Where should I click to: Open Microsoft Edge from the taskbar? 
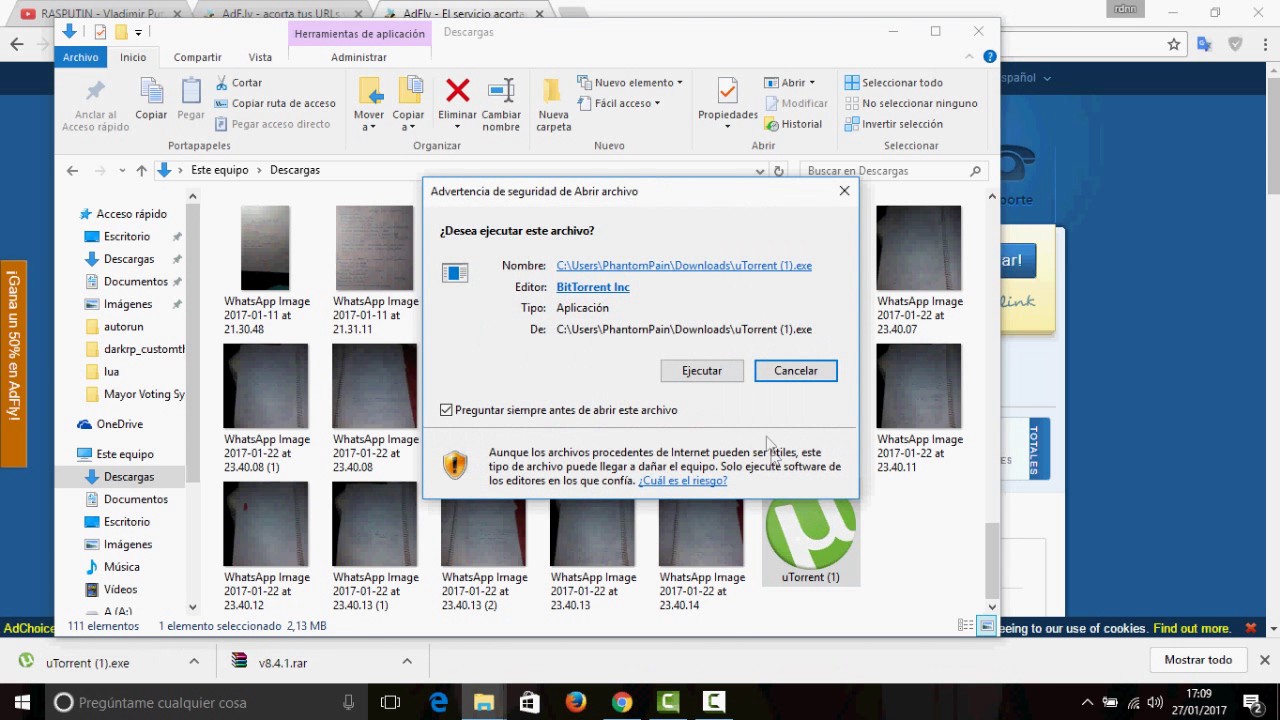pyautogui.click(x=439, y=702)
